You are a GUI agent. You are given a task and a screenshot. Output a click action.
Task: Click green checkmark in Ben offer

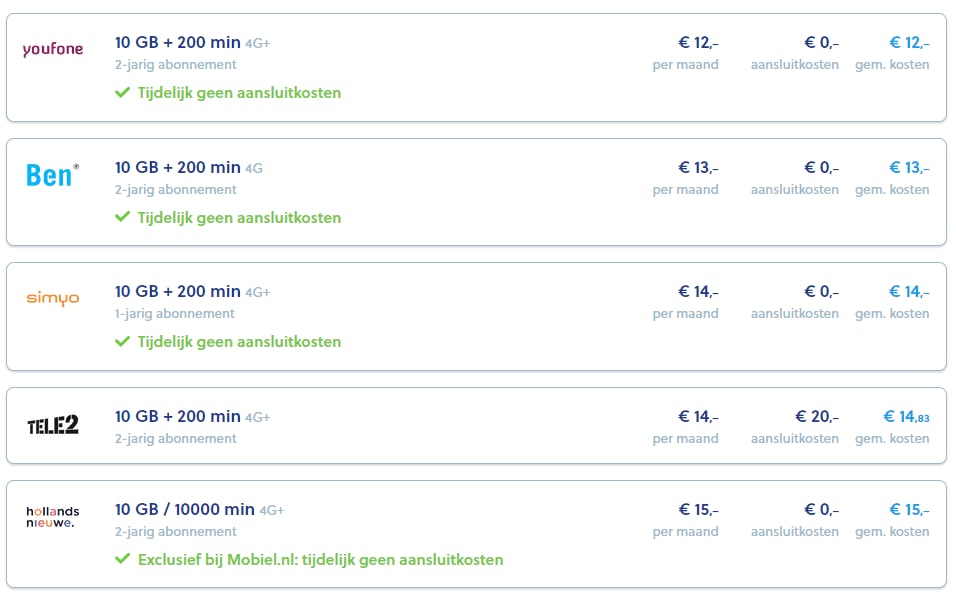tap(123, 217)
